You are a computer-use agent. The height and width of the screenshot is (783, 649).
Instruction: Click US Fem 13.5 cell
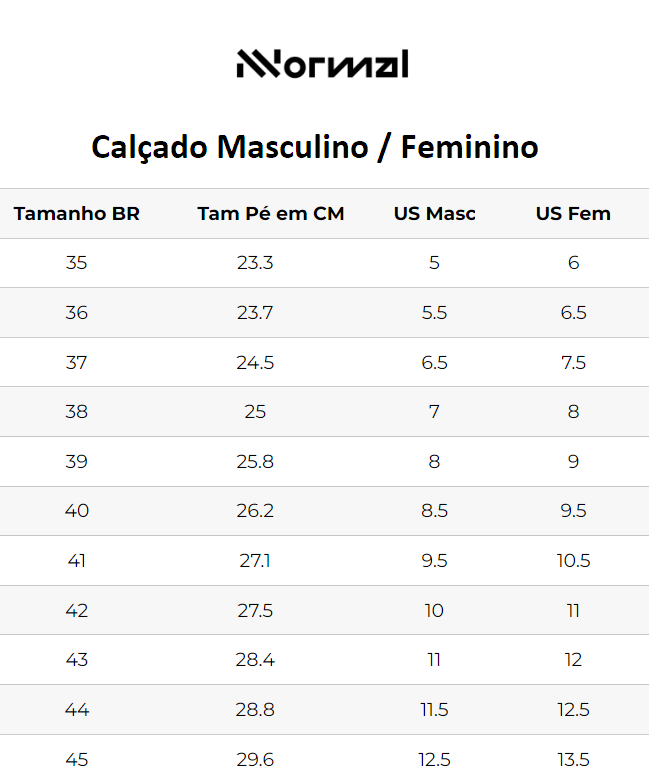(573, 759)
